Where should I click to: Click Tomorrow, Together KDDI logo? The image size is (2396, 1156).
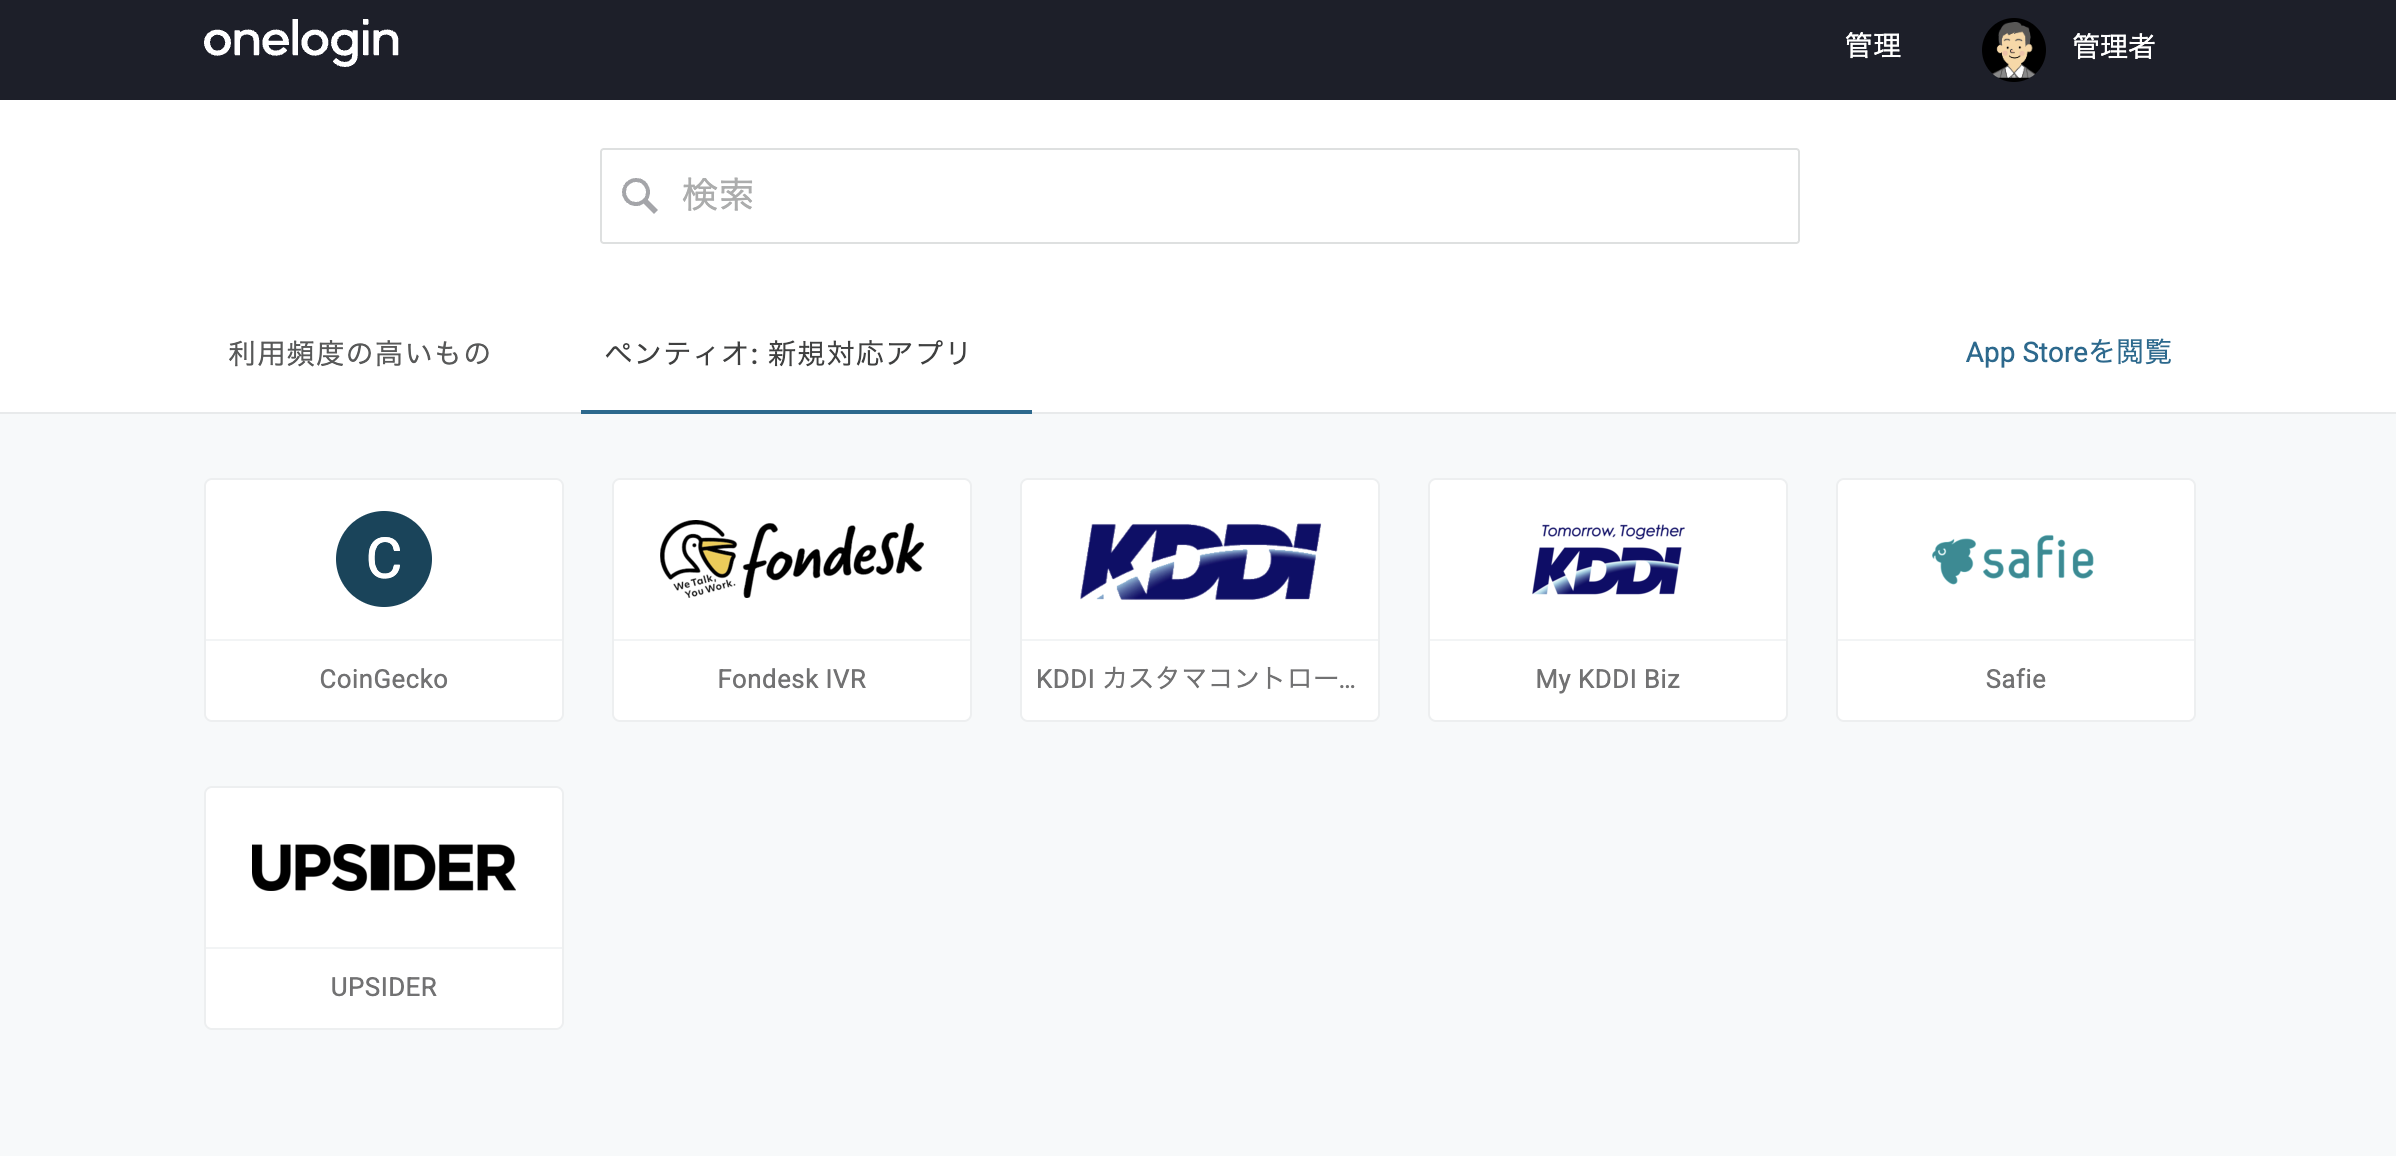pyautogui.click(x=1608, y=559)
